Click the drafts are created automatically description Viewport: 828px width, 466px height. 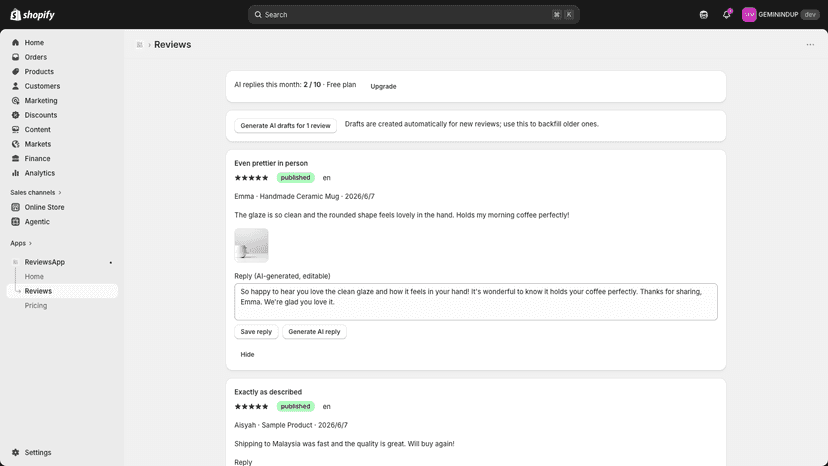pos(472,124)
